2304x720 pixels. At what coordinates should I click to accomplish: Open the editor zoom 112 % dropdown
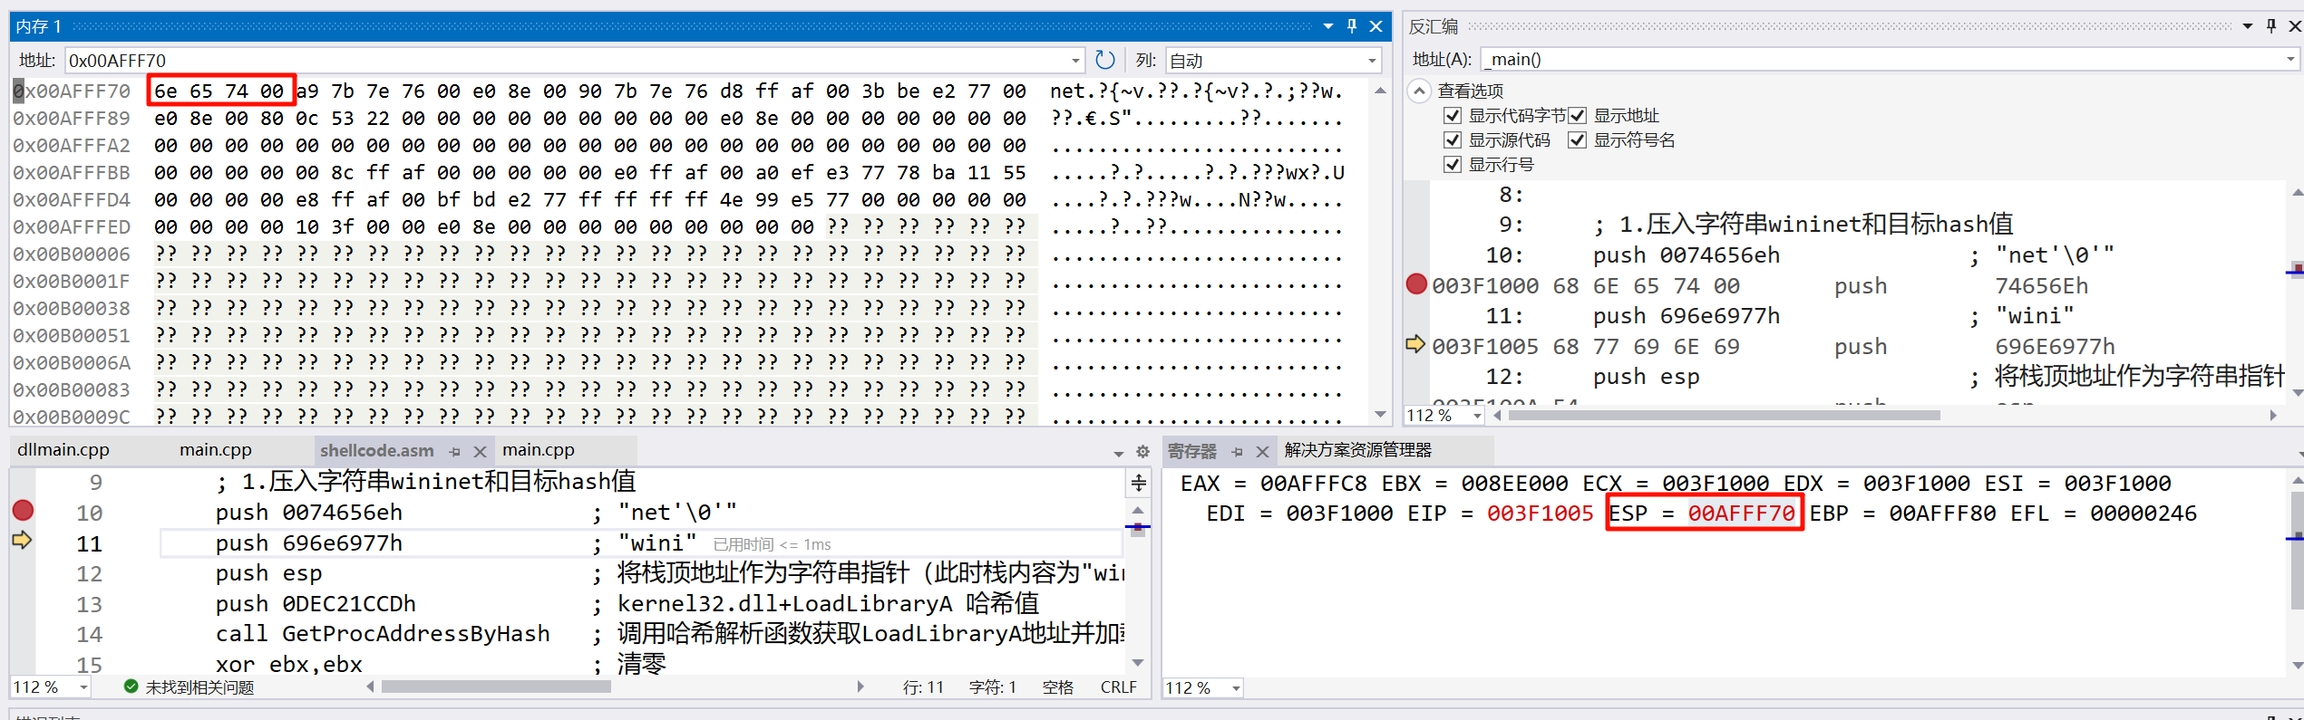pos(83,688)
